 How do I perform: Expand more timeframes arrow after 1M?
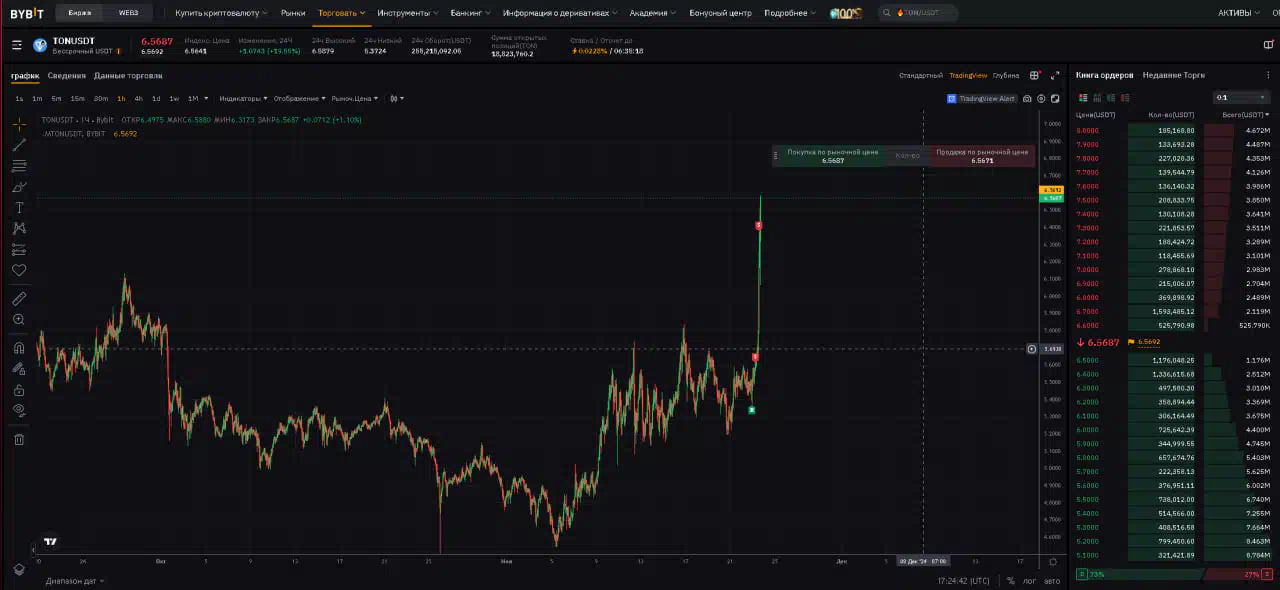[206, 98]
